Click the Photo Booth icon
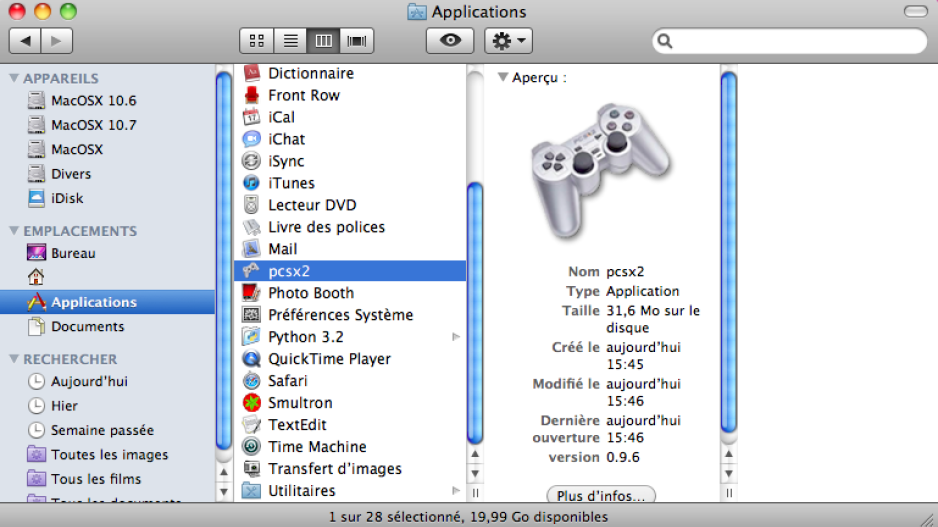This screenshot has width=938, height=527. 252,293
